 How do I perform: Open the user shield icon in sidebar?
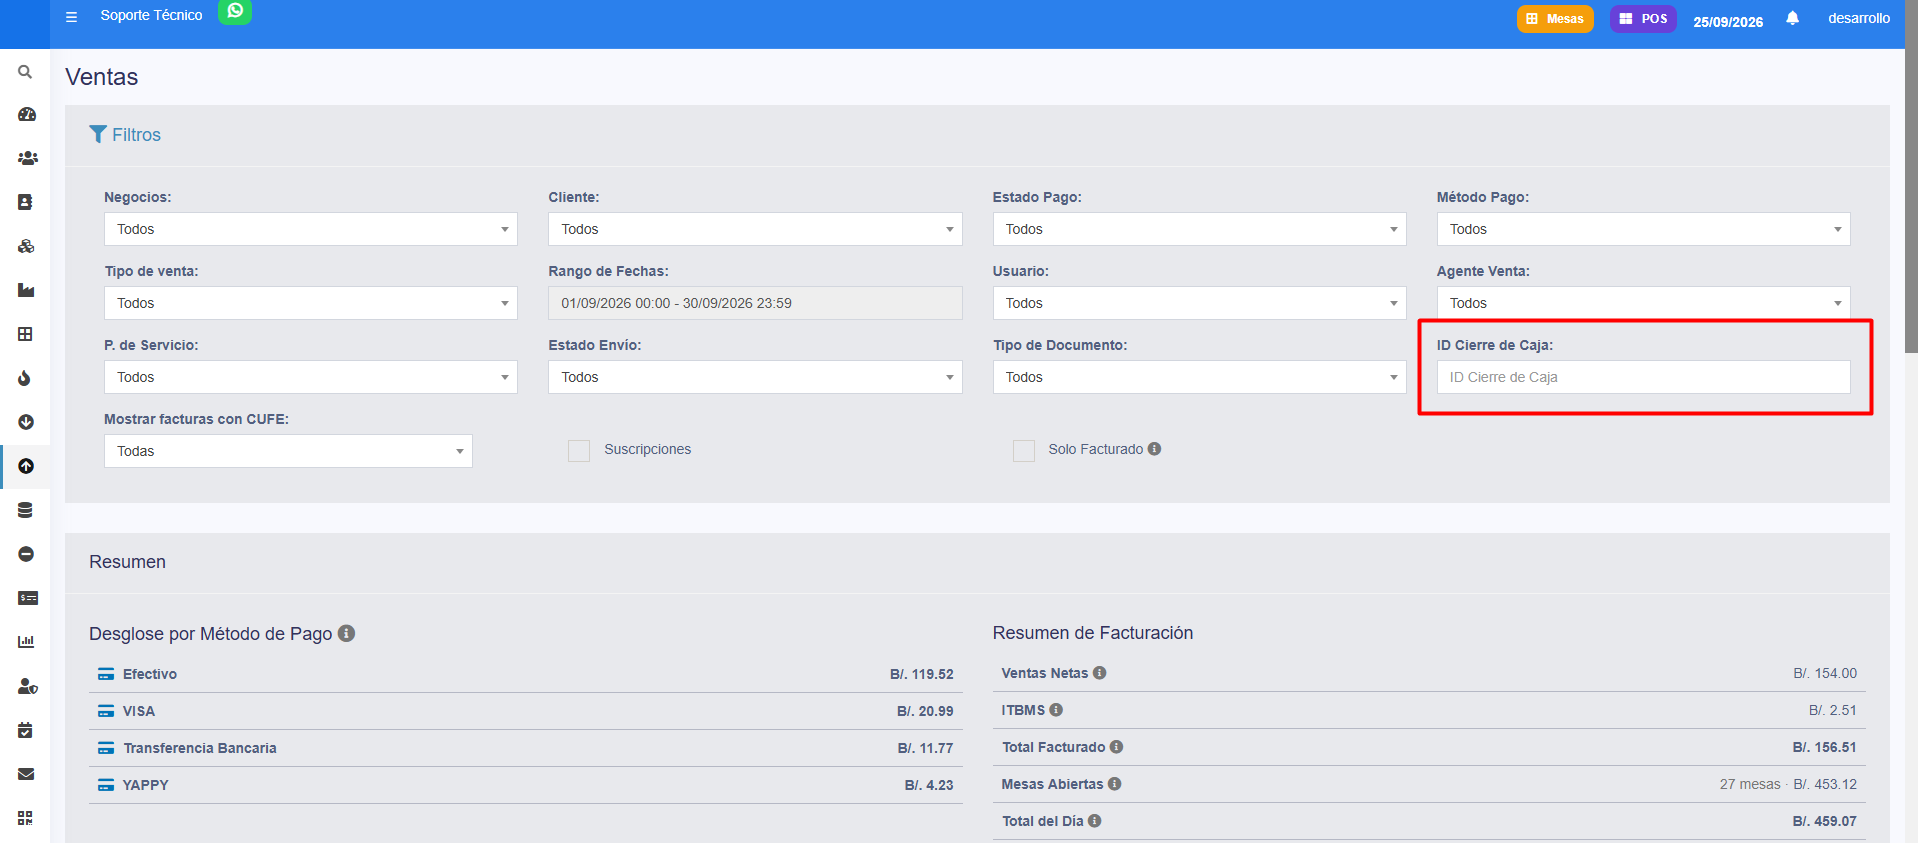point(27,686)
